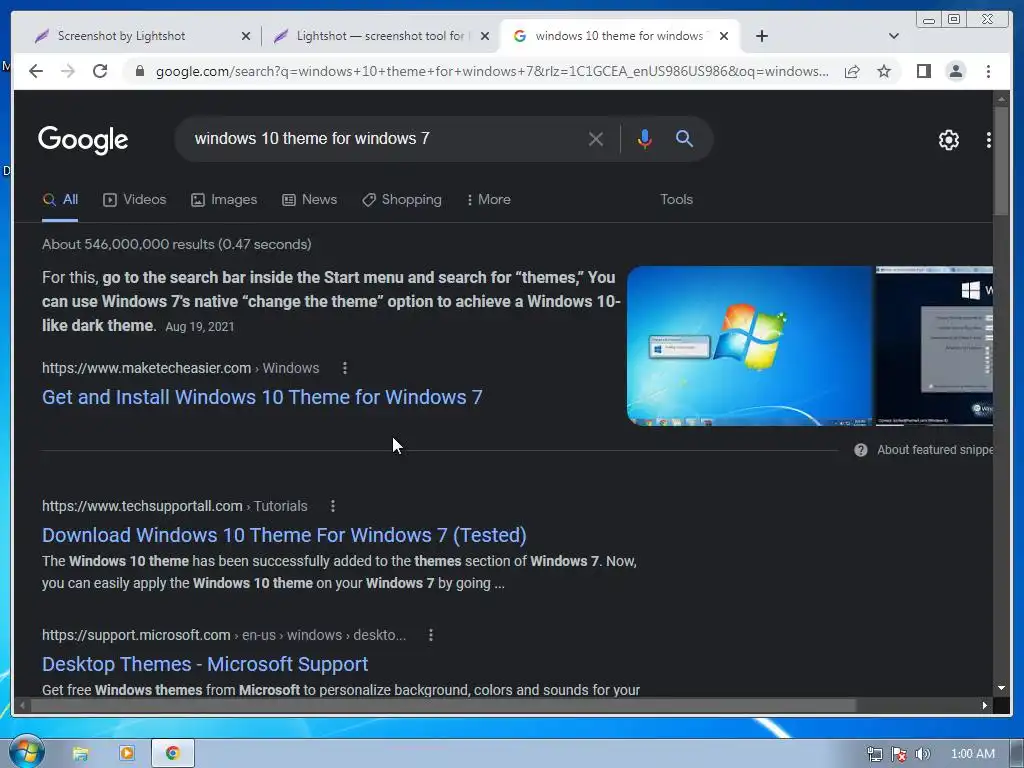The height and width of the screenshot is (768, 1024).
Task: Click horizontal scrollbar right arrow
Action: click(x=985, y=705)
